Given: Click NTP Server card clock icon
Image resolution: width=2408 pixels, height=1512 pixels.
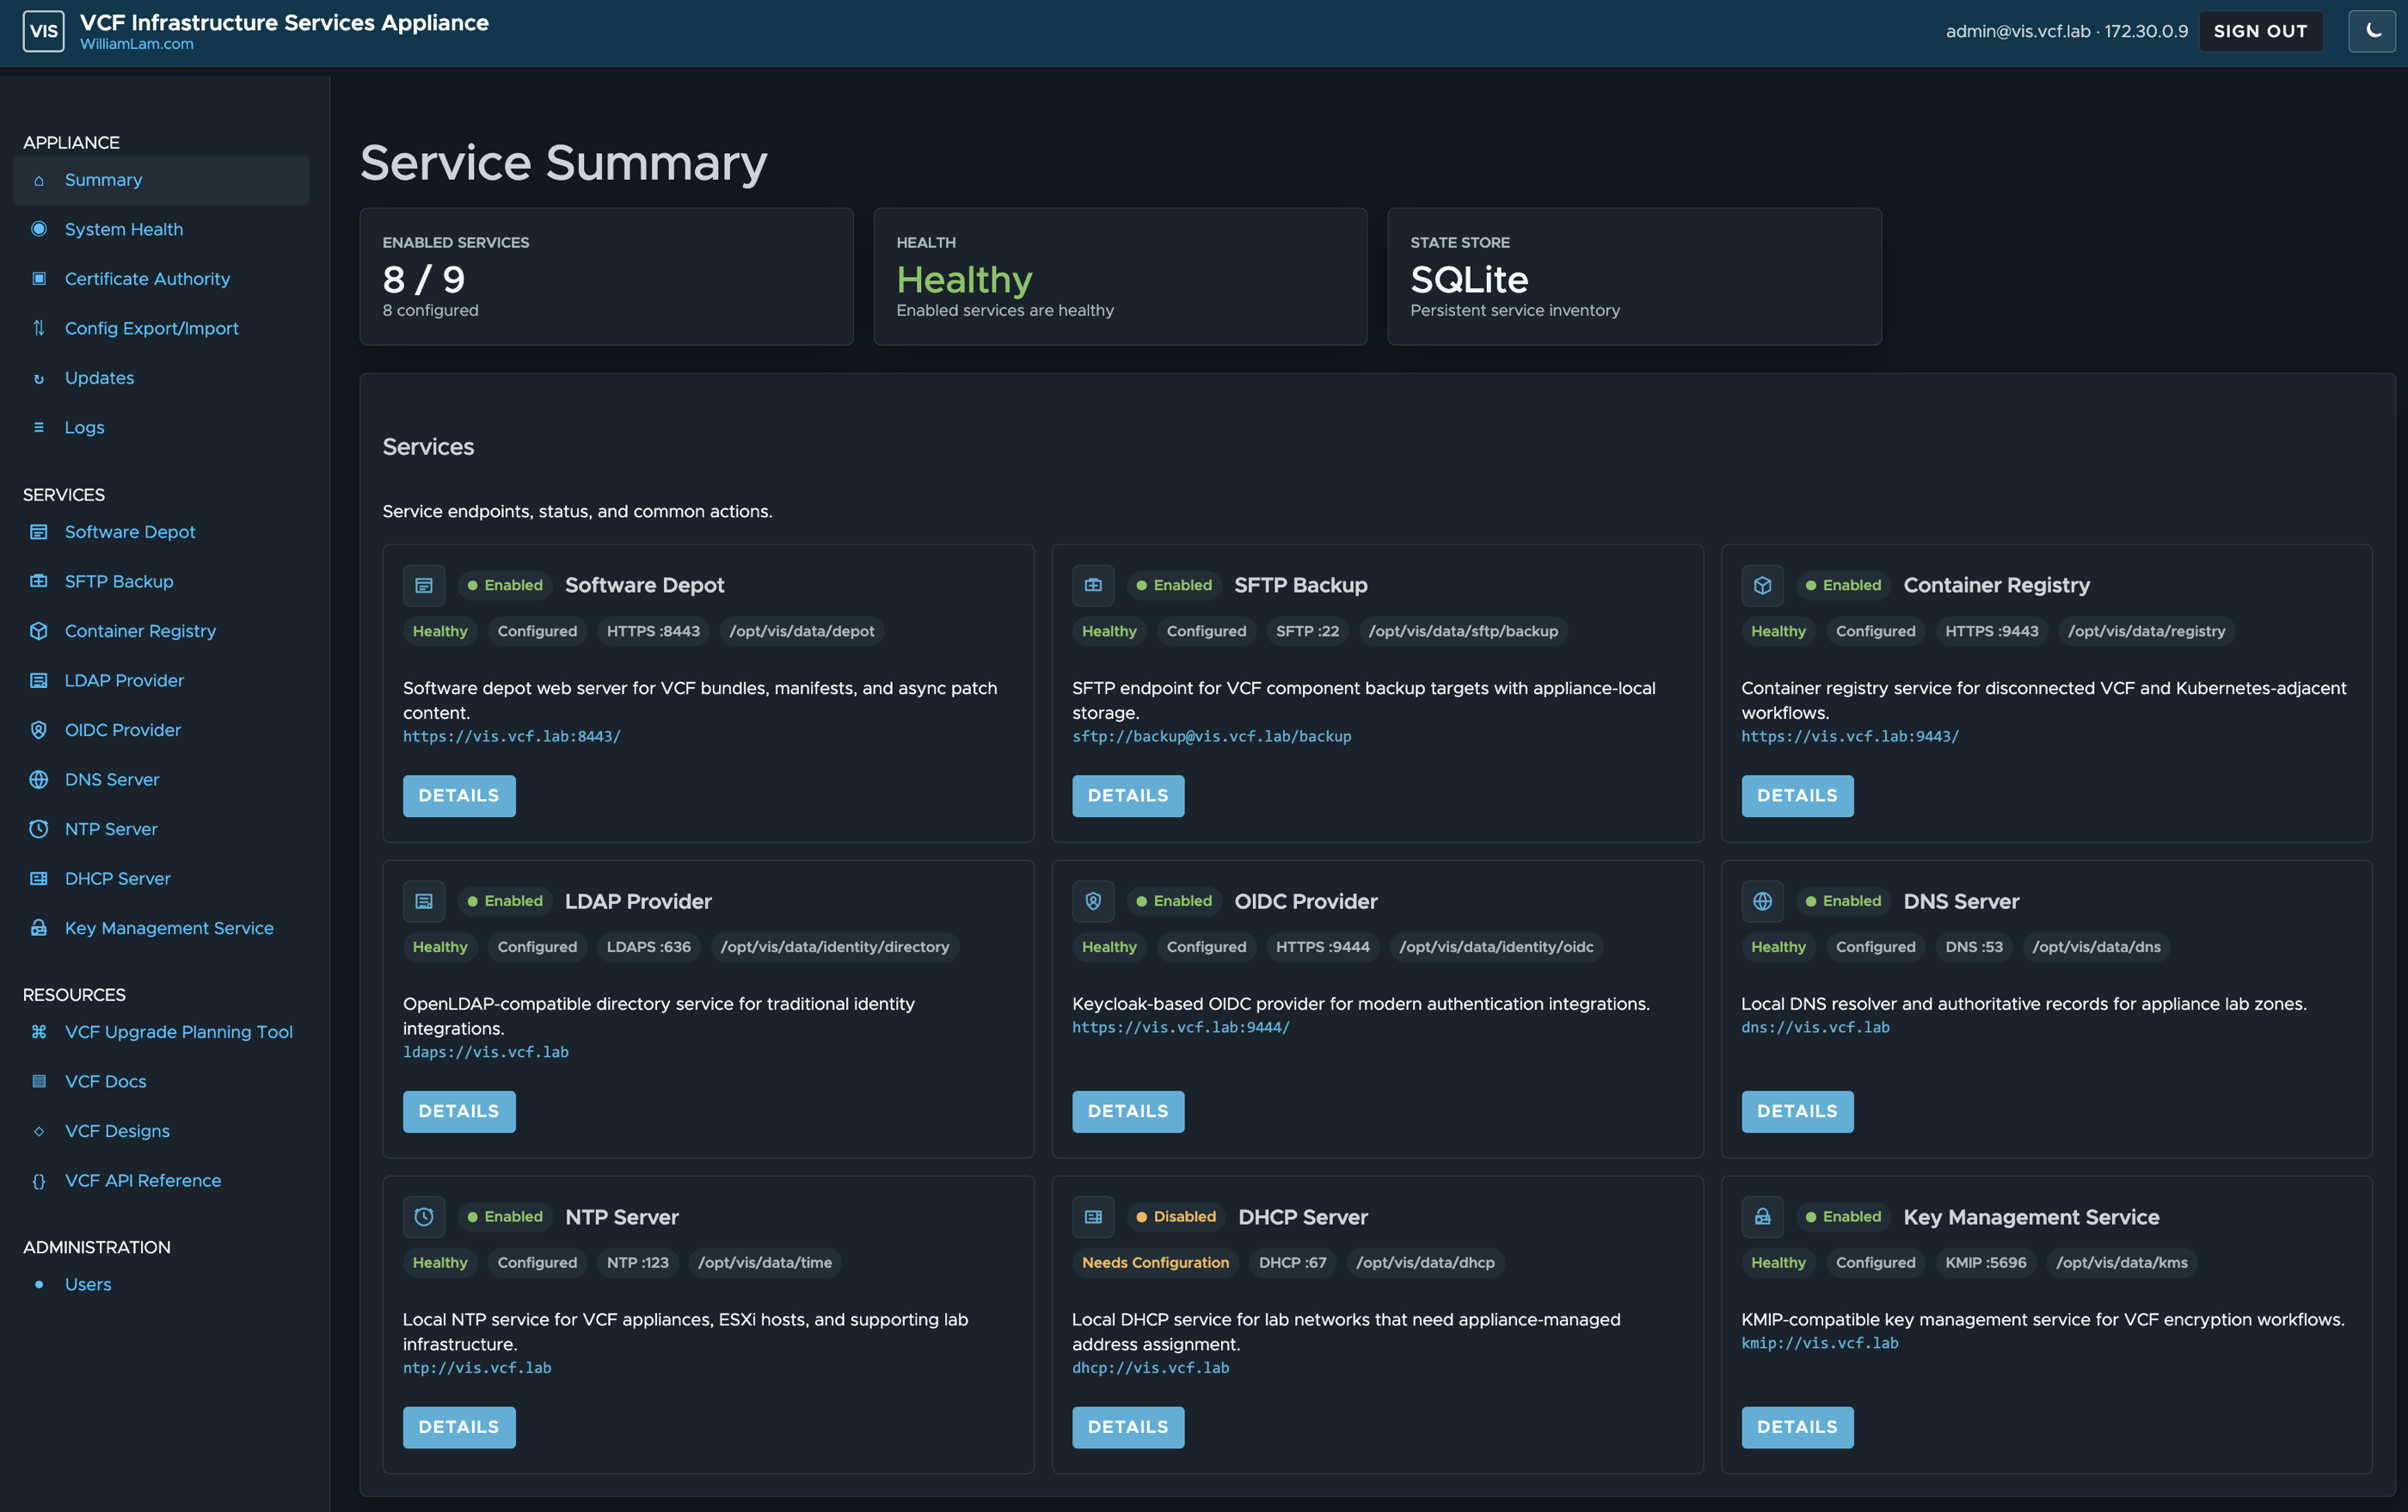Looking at the screenshot, I should coord(424,1217).
